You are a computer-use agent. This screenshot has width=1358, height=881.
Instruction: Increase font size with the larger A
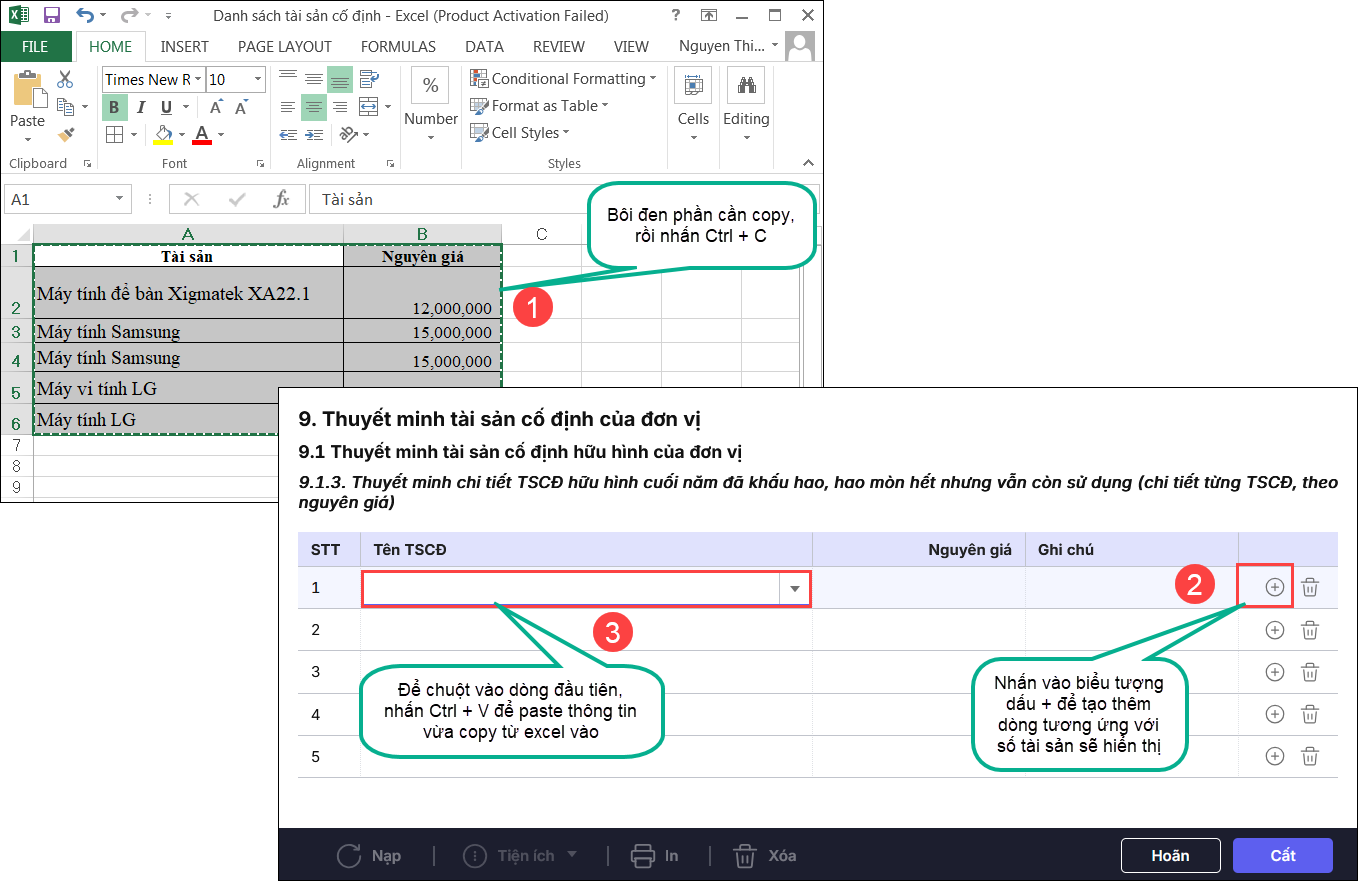[x=217, y=107]
